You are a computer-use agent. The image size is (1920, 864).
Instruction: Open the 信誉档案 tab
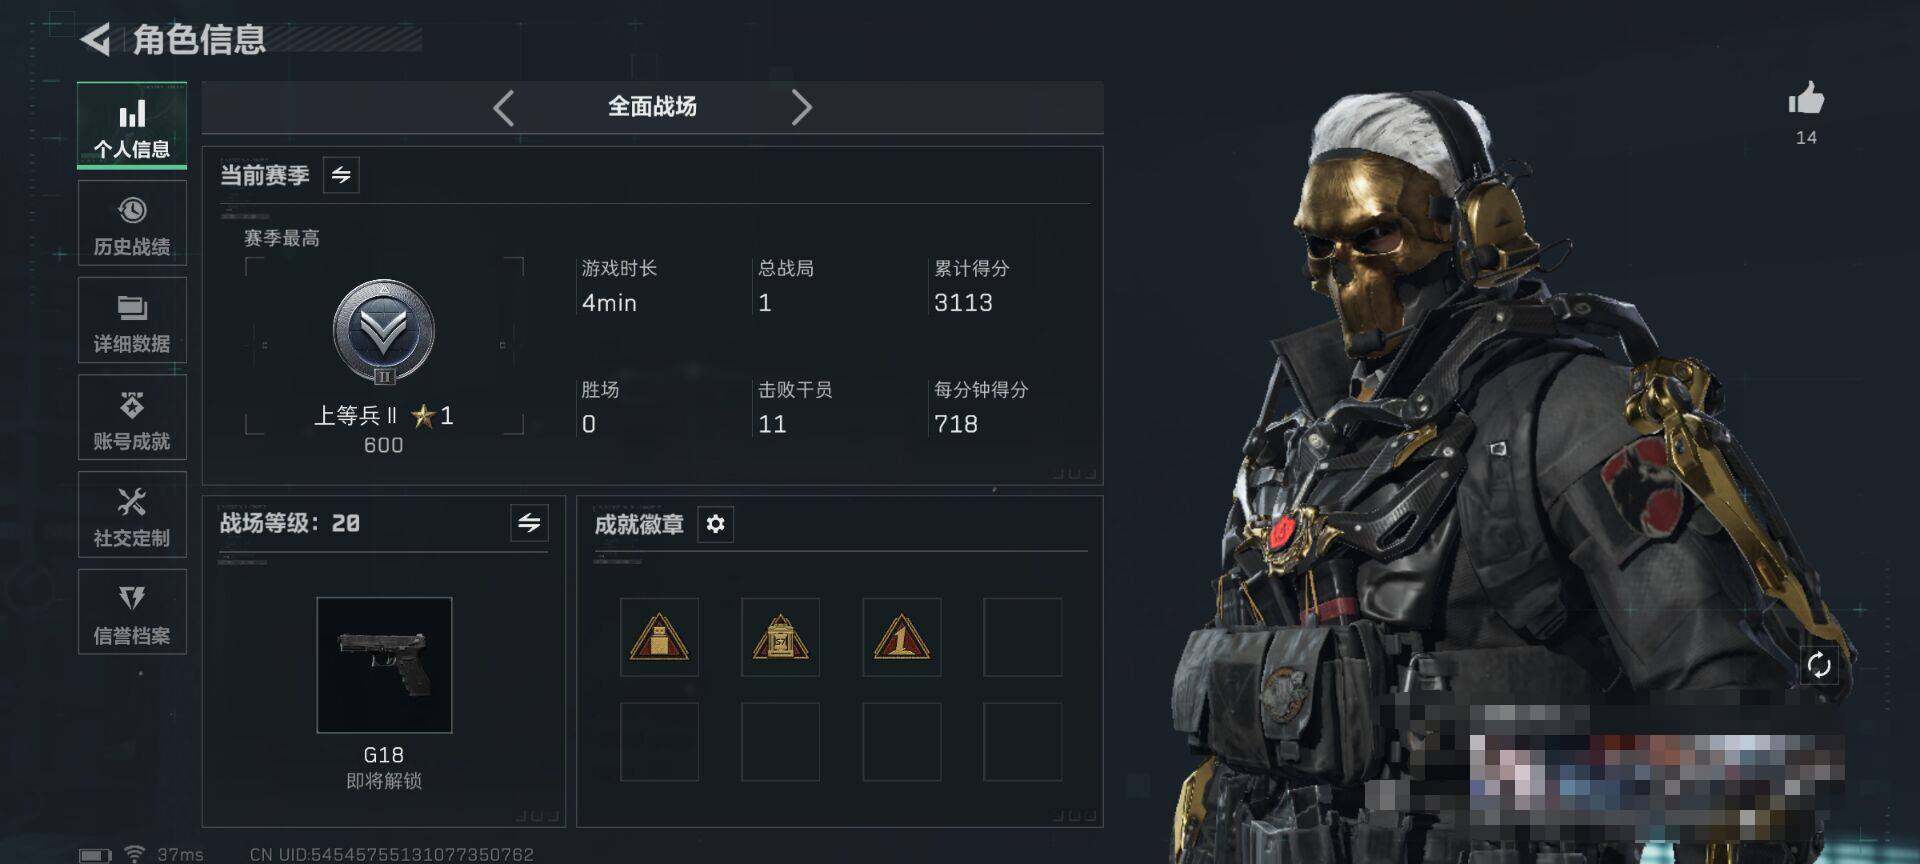click(132, 612)
